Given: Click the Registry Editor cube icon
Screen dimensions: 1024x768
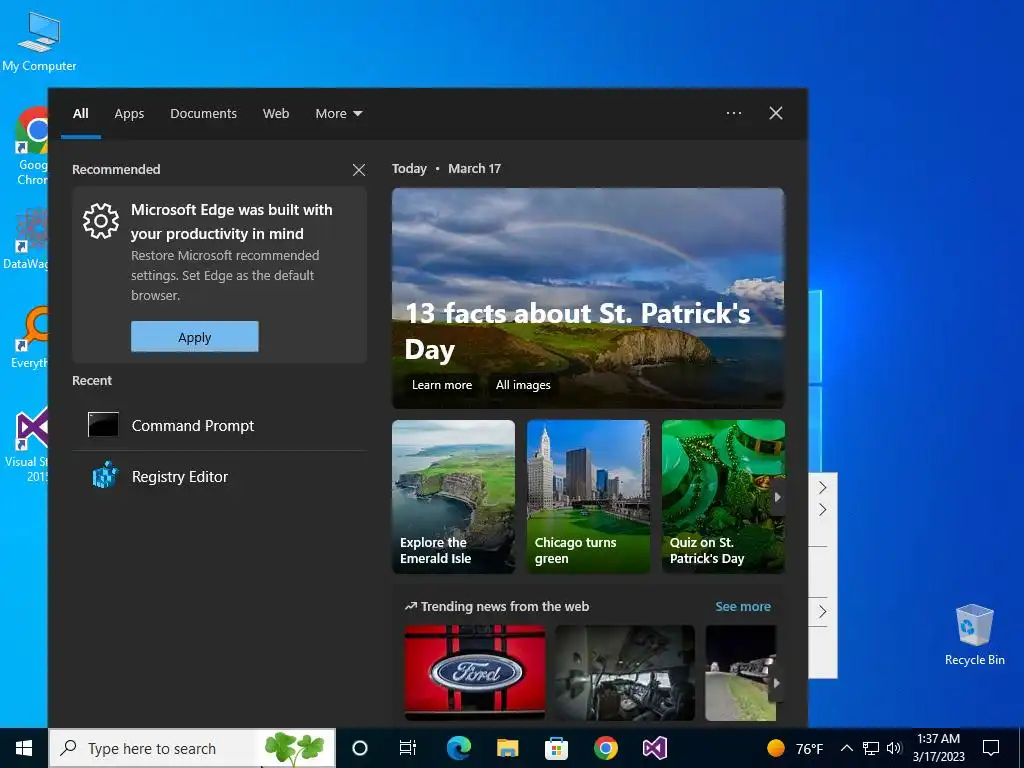Looking at the screenshot, I should click(x=104, y=476).
